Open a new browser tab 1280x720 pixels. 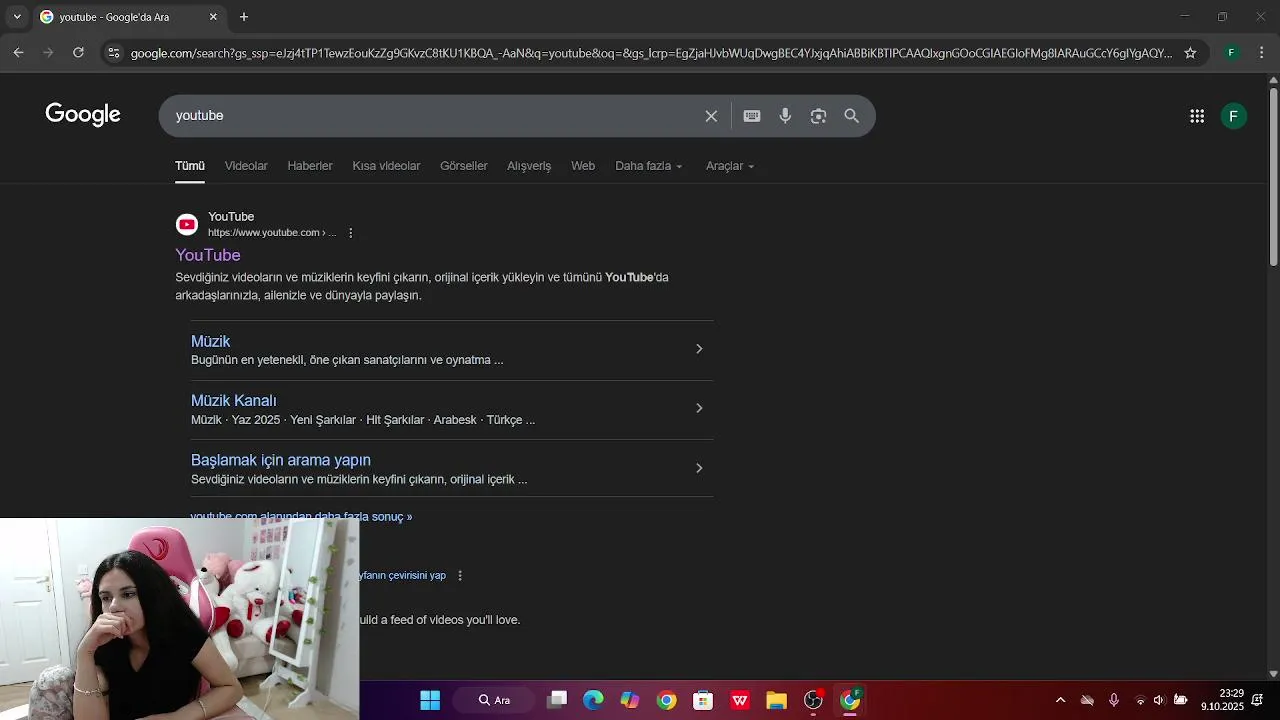tap(244, 17)
